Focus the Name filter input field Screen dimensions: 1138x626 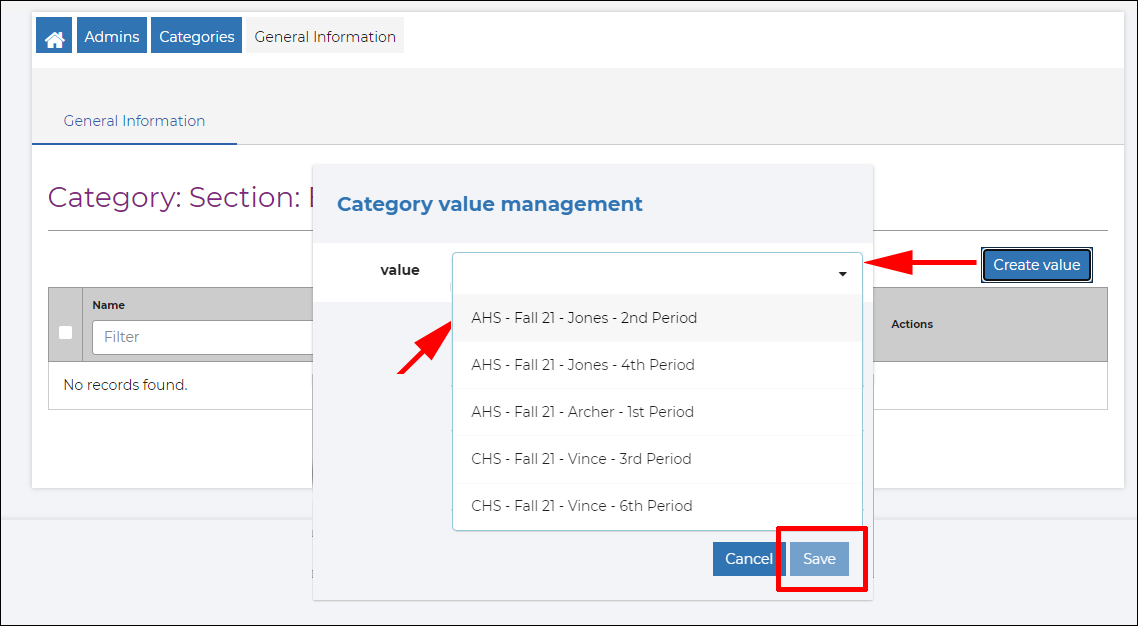pyautogui.click(x=203, y=337)
